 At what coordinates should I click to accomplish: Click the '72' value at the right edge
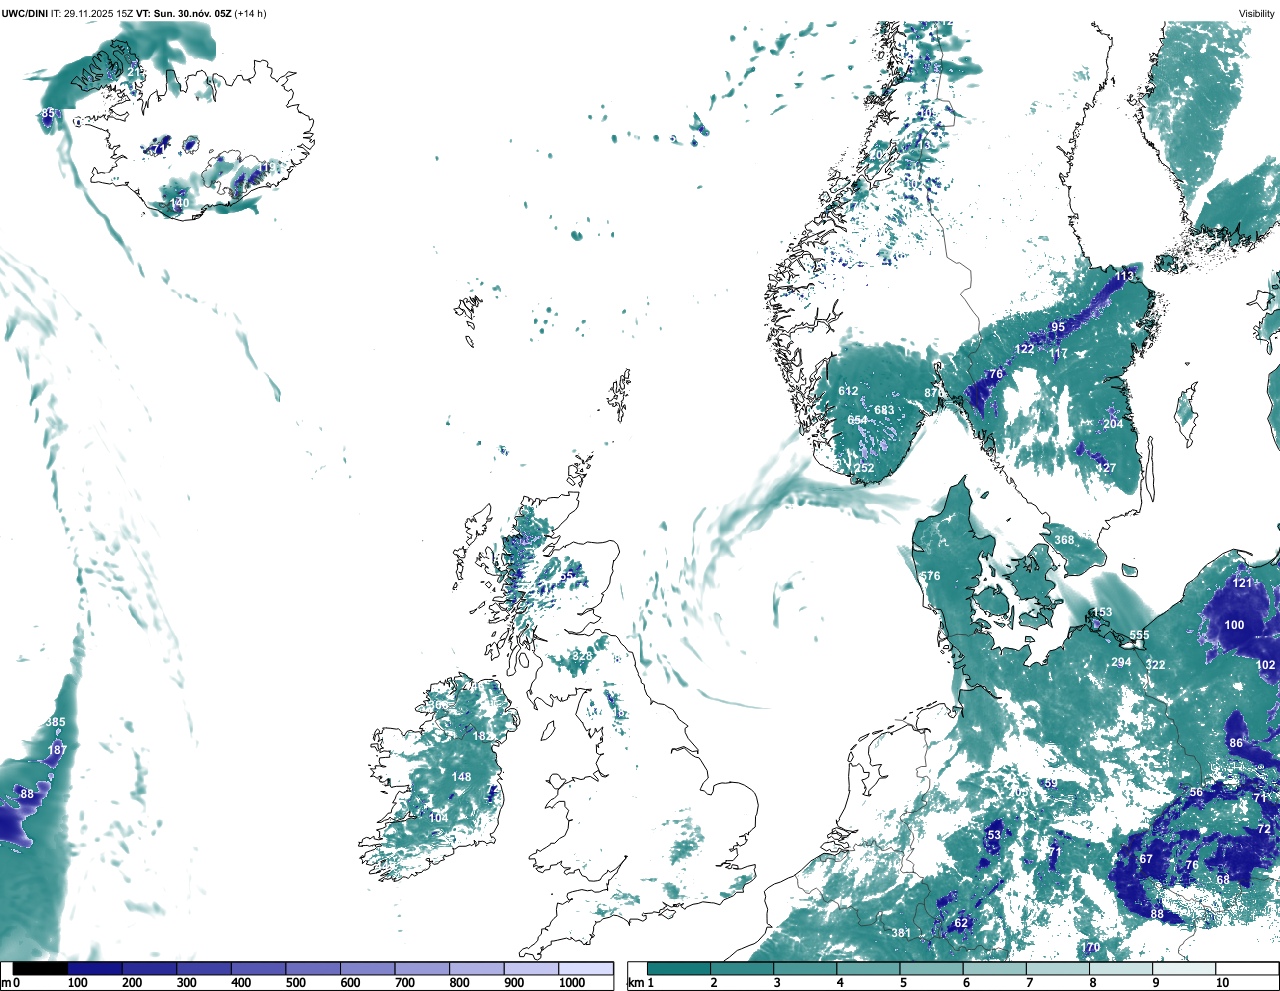pyautogui.click(x=1264, y=829)
